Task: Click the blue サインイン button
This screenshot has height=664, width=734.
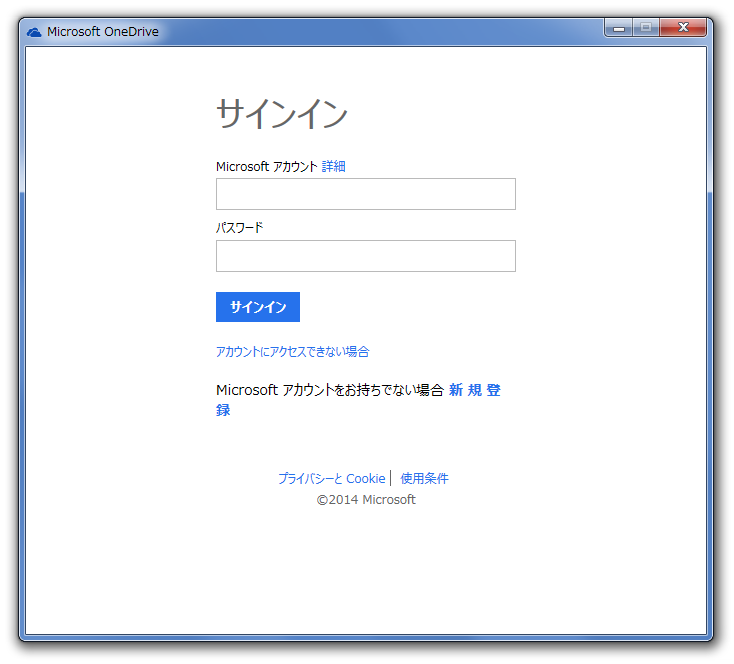Action: [x=258, y=307]
